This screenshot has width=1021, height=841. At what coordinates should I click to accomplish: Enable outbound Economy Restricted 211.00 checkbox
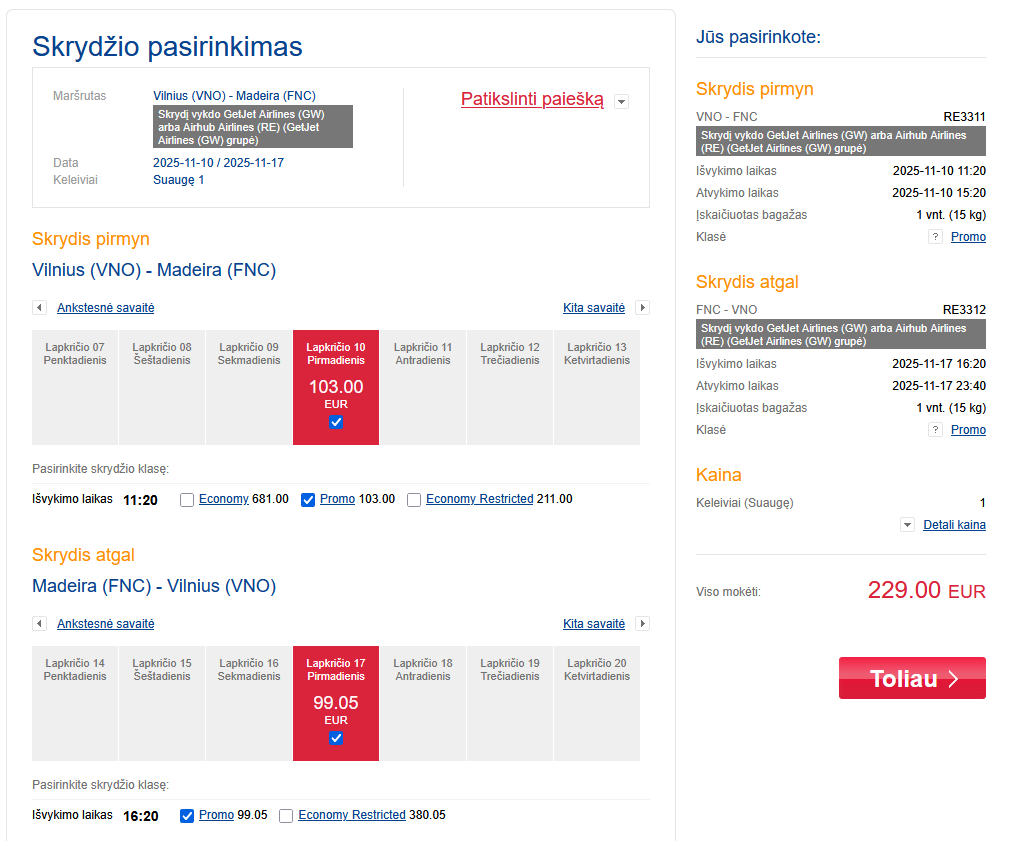pos(414,500)
